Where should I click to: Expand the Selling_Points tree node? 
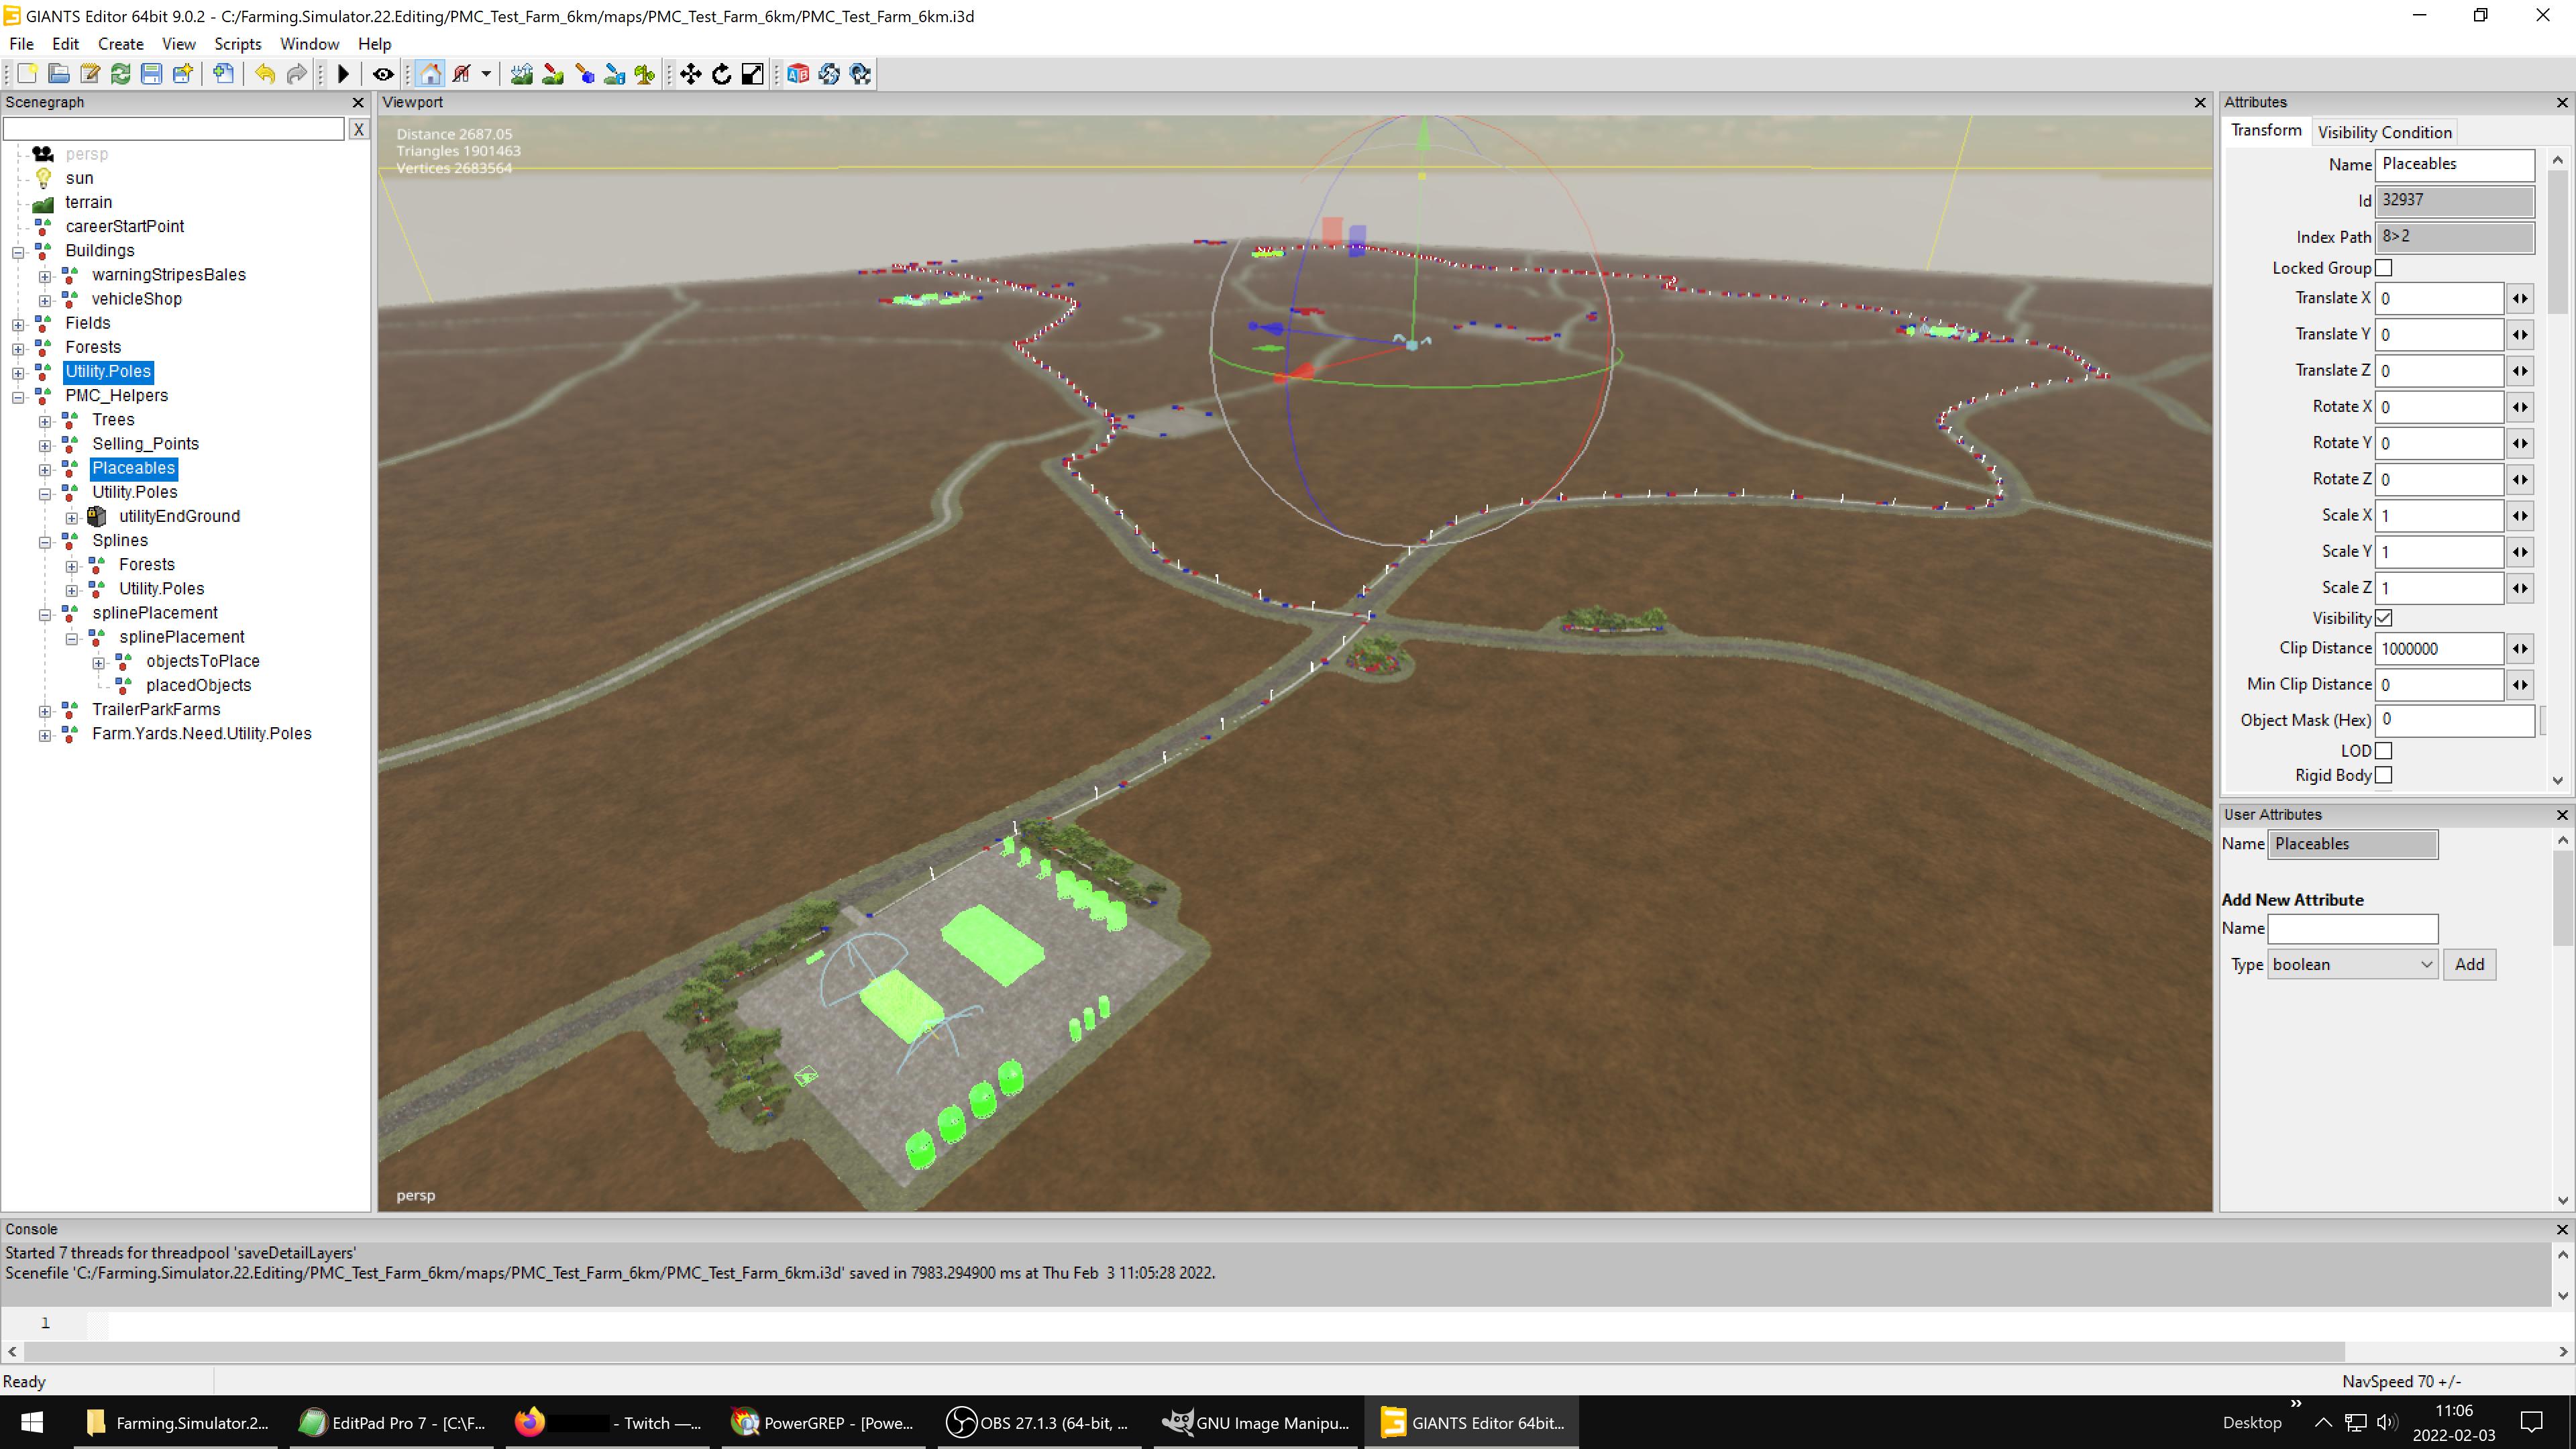coord(45,445)
